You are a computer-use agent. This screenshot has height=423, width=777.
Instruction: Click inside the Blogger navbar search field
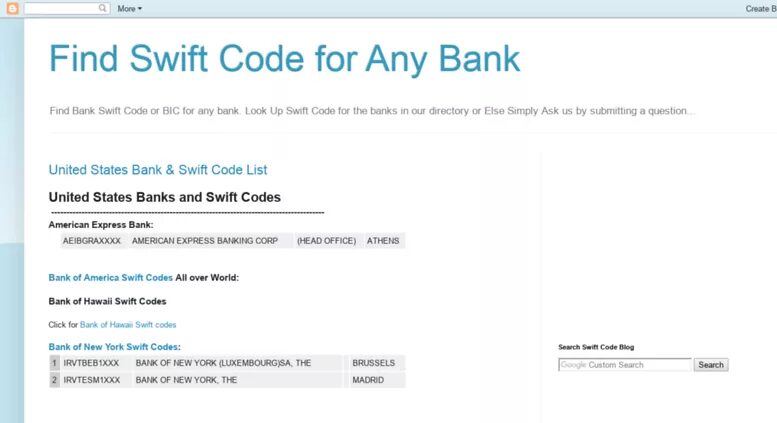62,8
